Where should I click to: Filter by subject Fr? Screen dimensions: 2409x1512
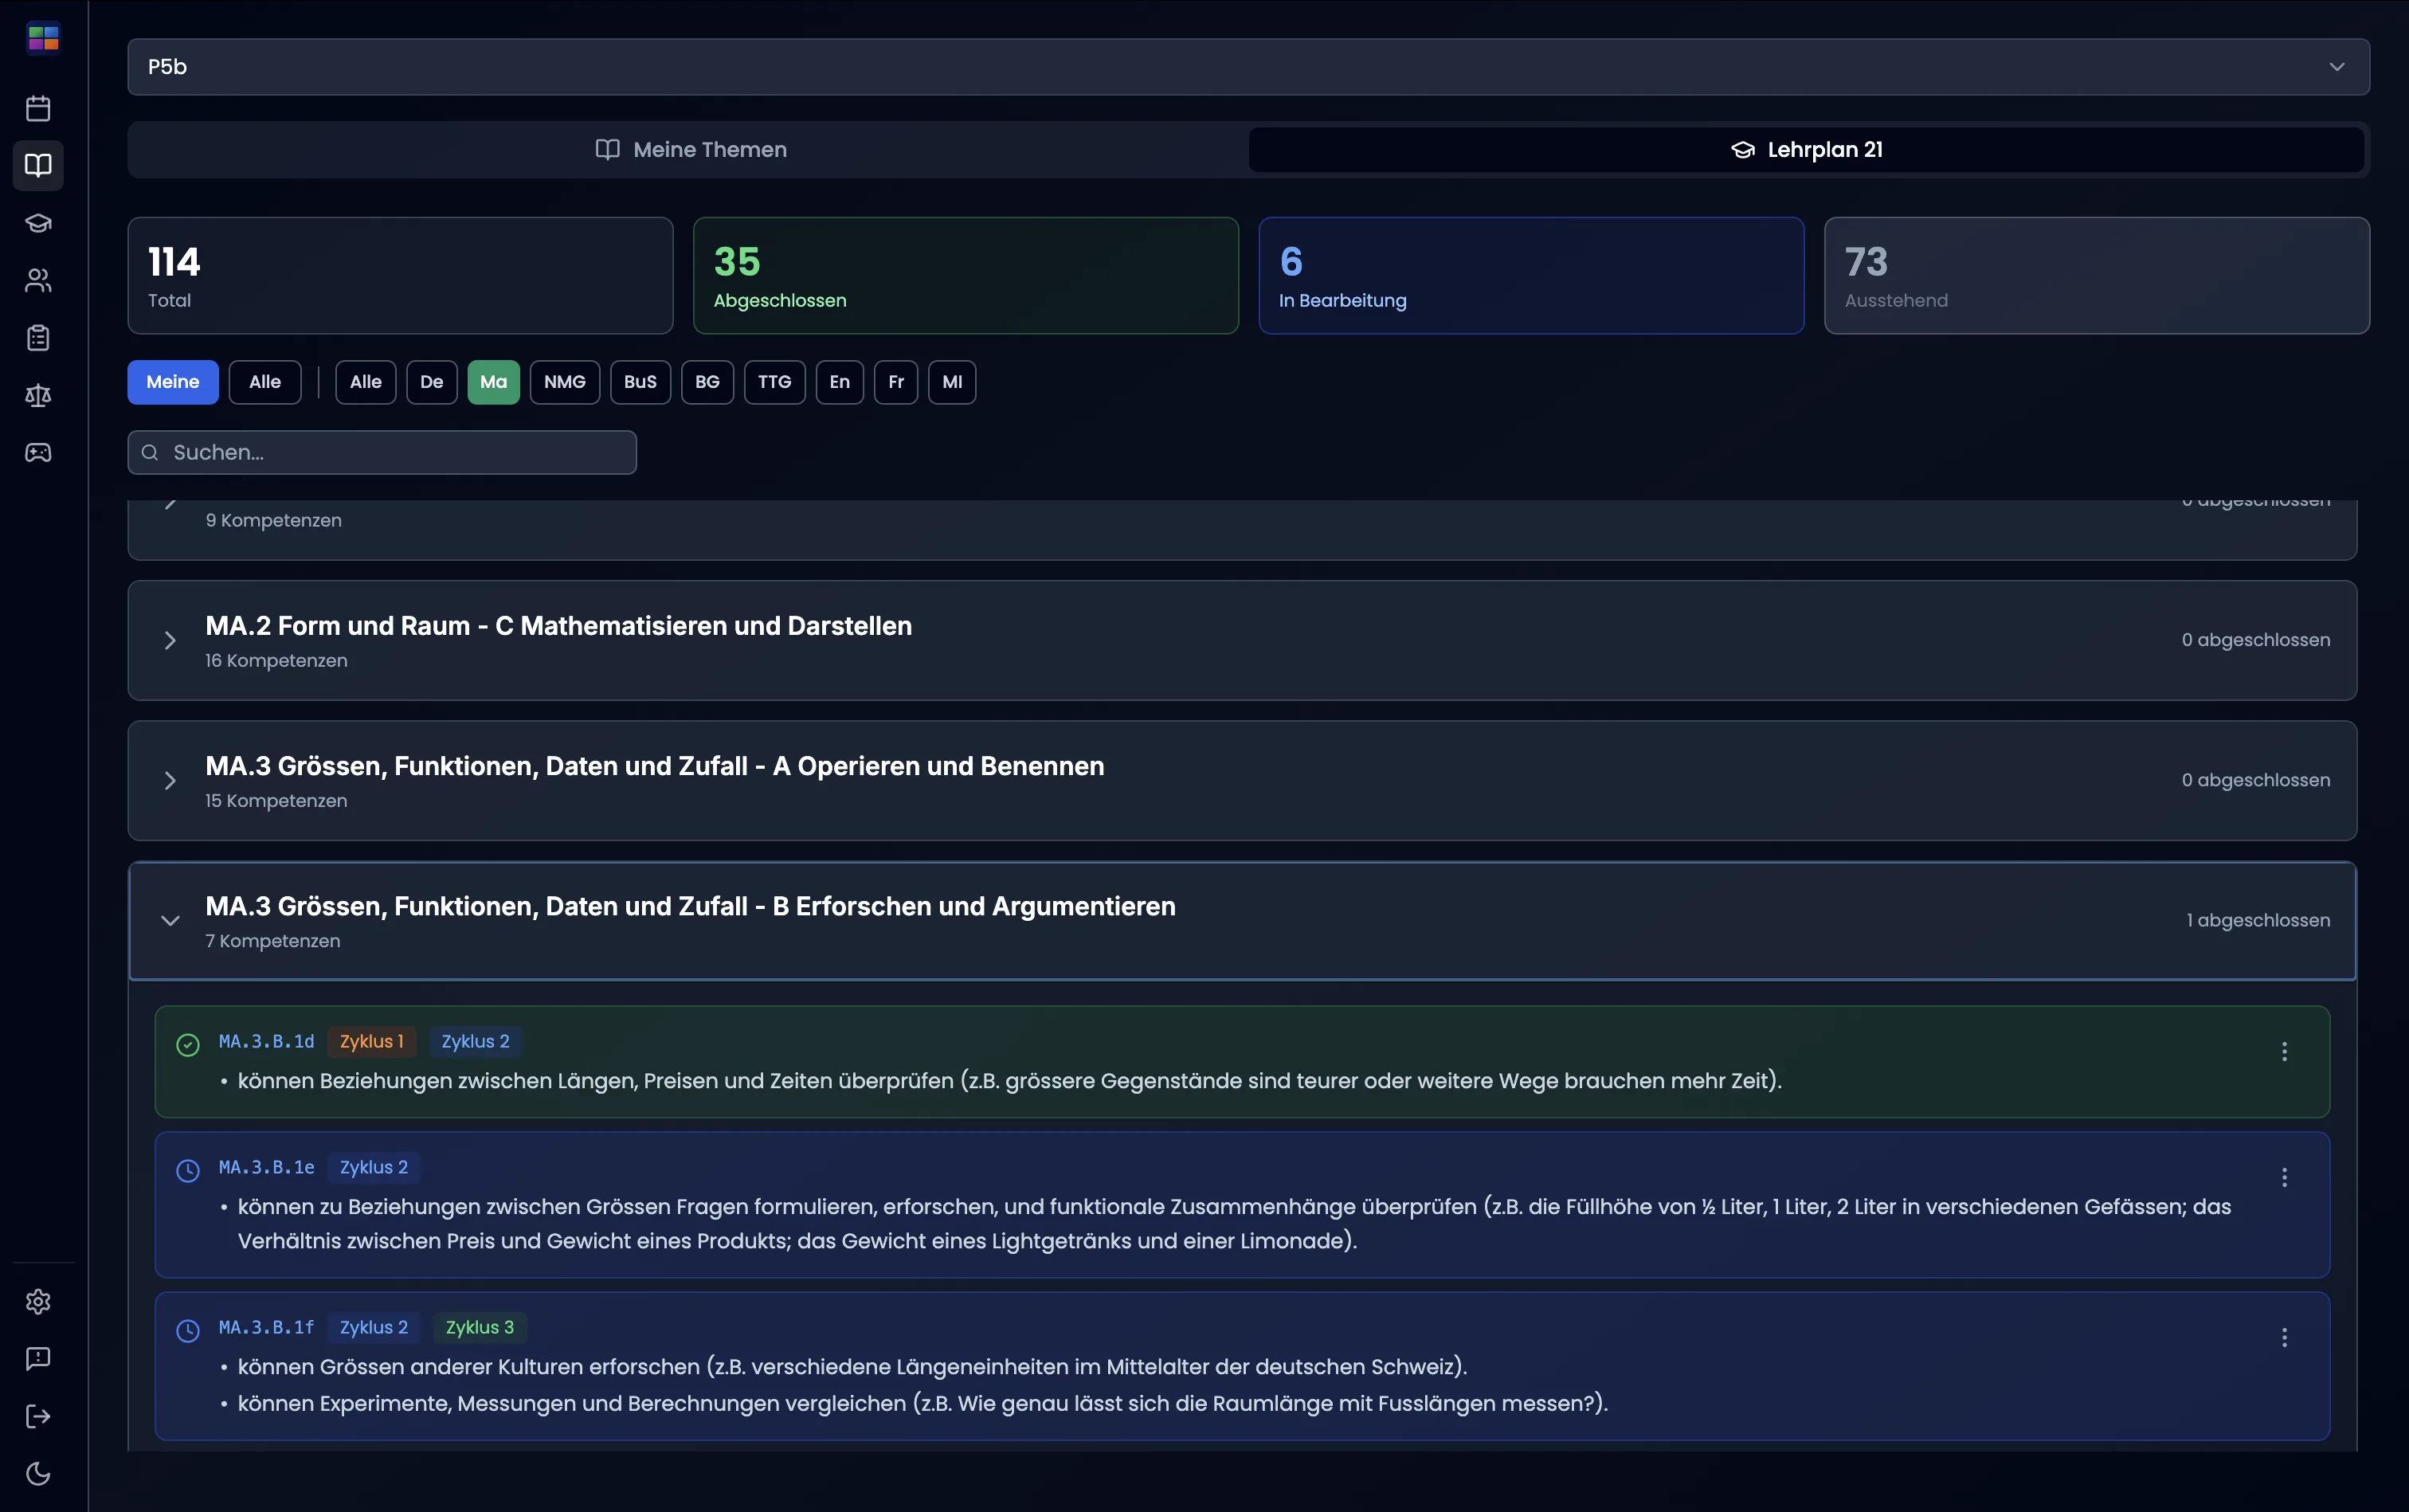(896, 382)
